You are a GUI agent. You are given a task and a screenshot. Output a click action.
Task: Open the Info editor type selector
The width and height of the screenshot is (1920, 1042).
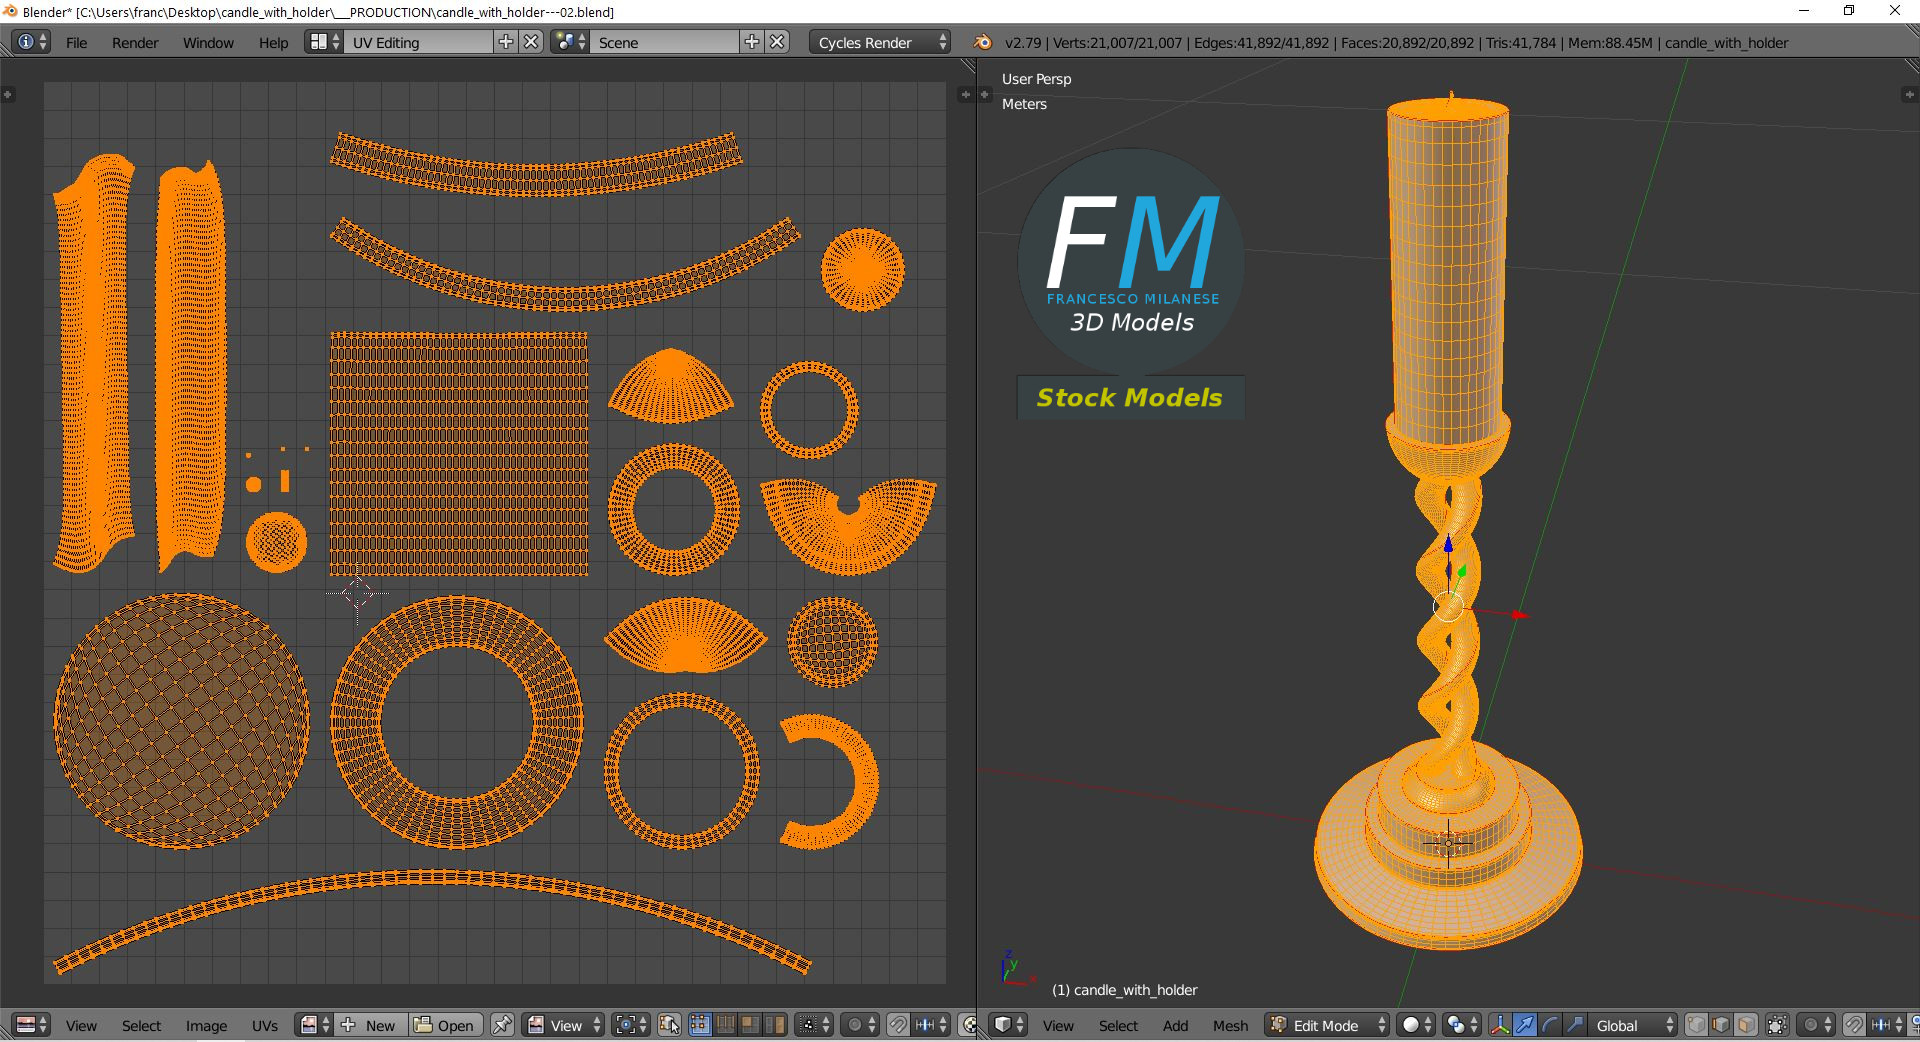pos(32,42)
